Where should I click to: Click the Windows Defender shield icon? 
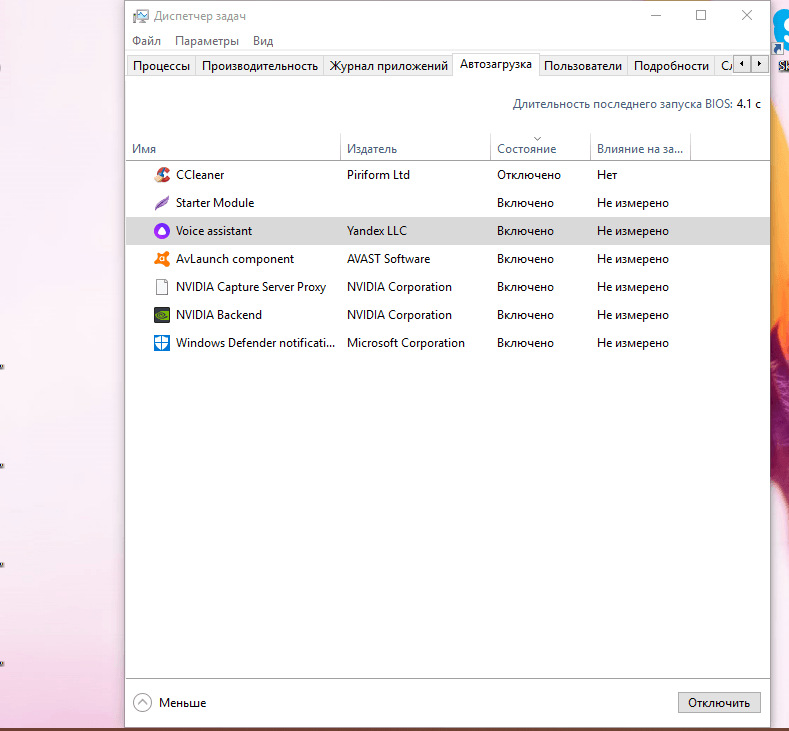(162, 343)
